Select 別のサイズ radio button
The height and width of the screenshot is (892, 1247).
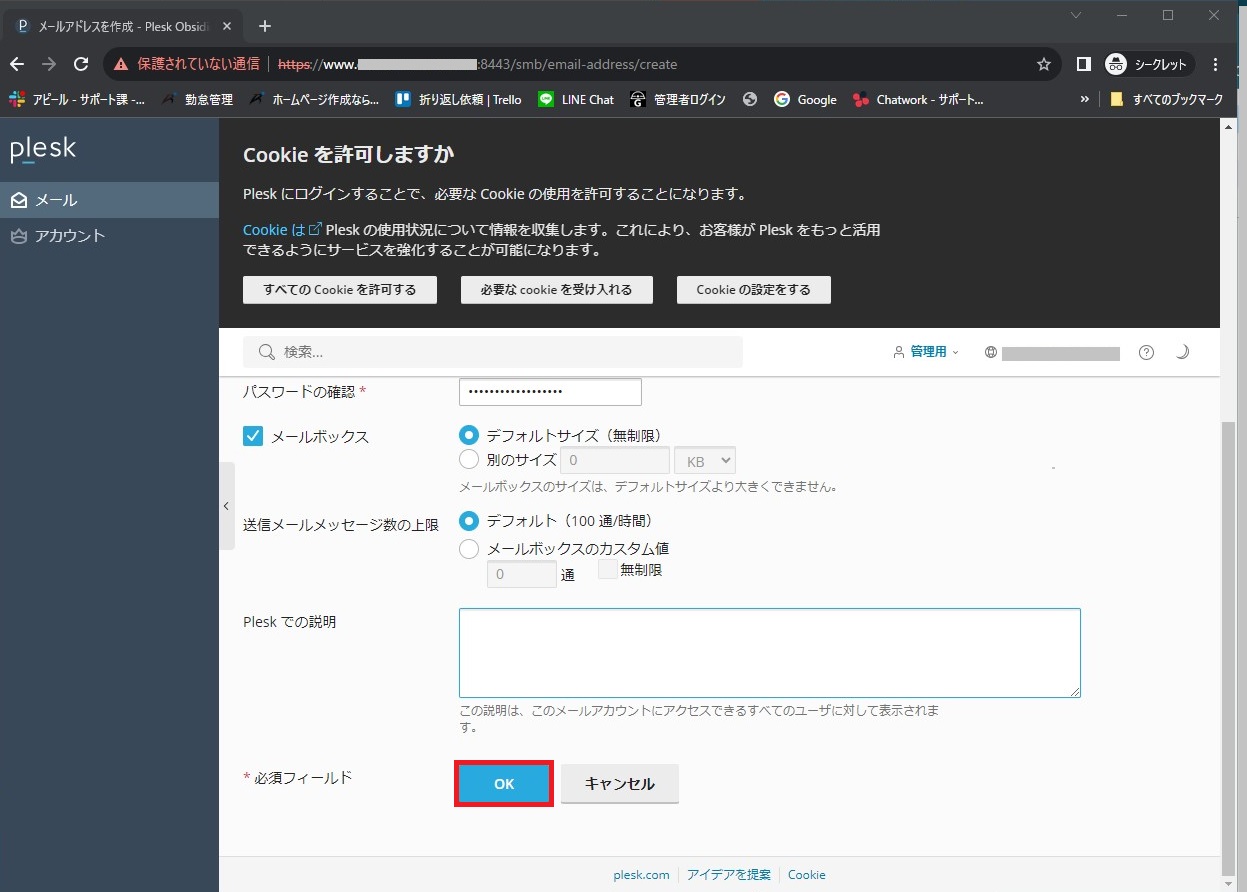(x=468, y=460)
